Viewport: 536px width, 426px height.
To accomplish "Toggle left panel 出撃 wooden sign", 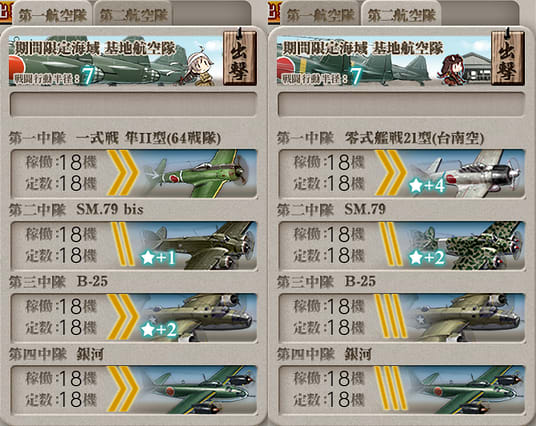I will pos(240,57).
